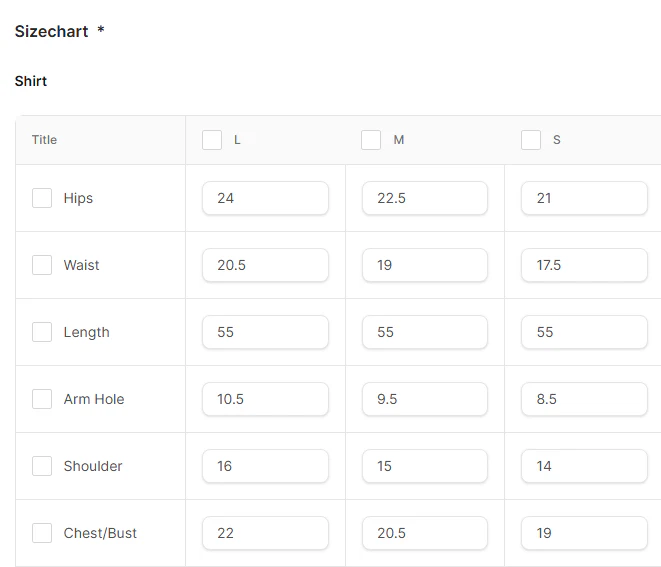
Task: Click the Waist L field showing 20.5
Action: [x=265, y=265]
